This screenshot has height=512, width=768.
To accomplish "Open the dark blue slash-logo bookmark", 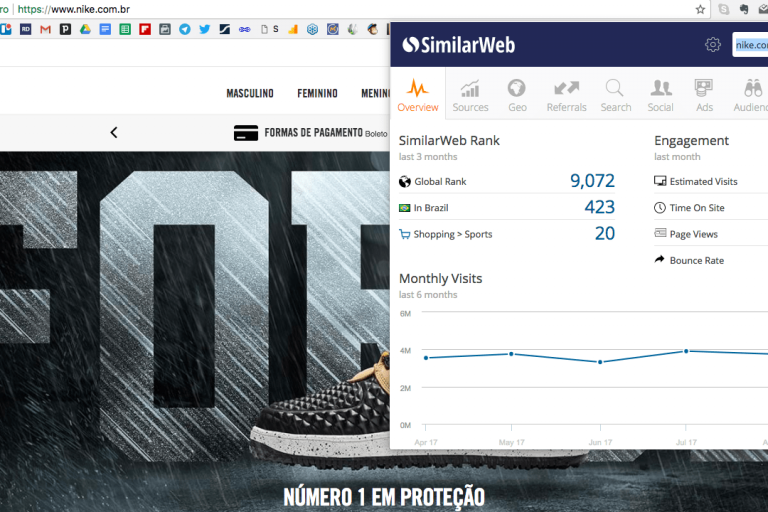I will point(224,29).
